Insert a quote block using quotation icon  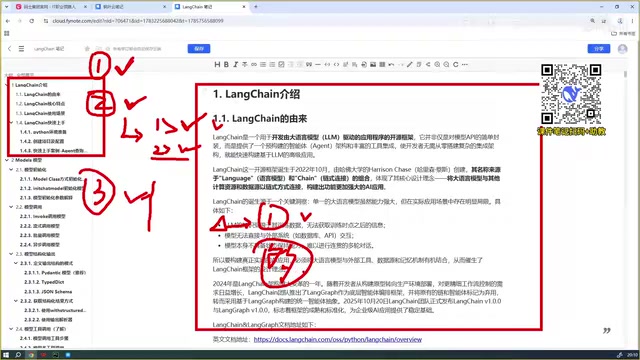click(x=309, y=64)
